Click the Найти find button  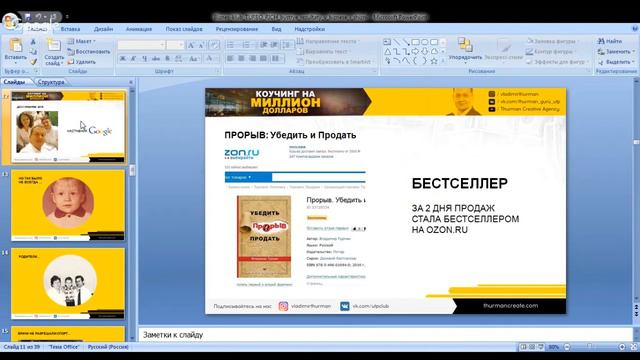pyautogui.click(x=610, y=41)
